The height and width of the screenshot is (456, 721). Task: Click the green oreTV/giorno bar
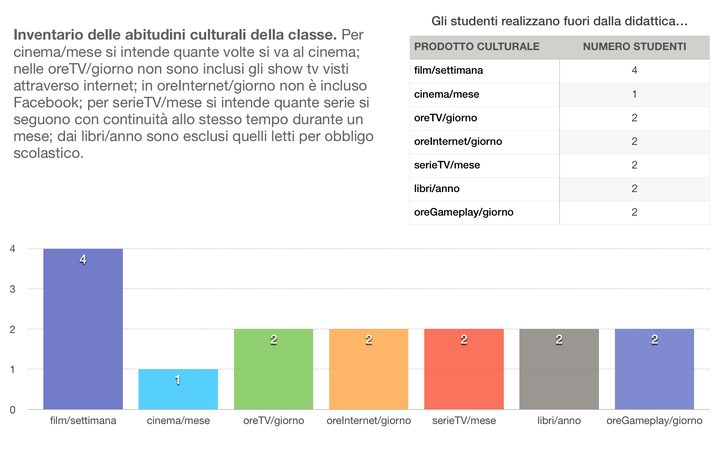click(x=273, y=369)
